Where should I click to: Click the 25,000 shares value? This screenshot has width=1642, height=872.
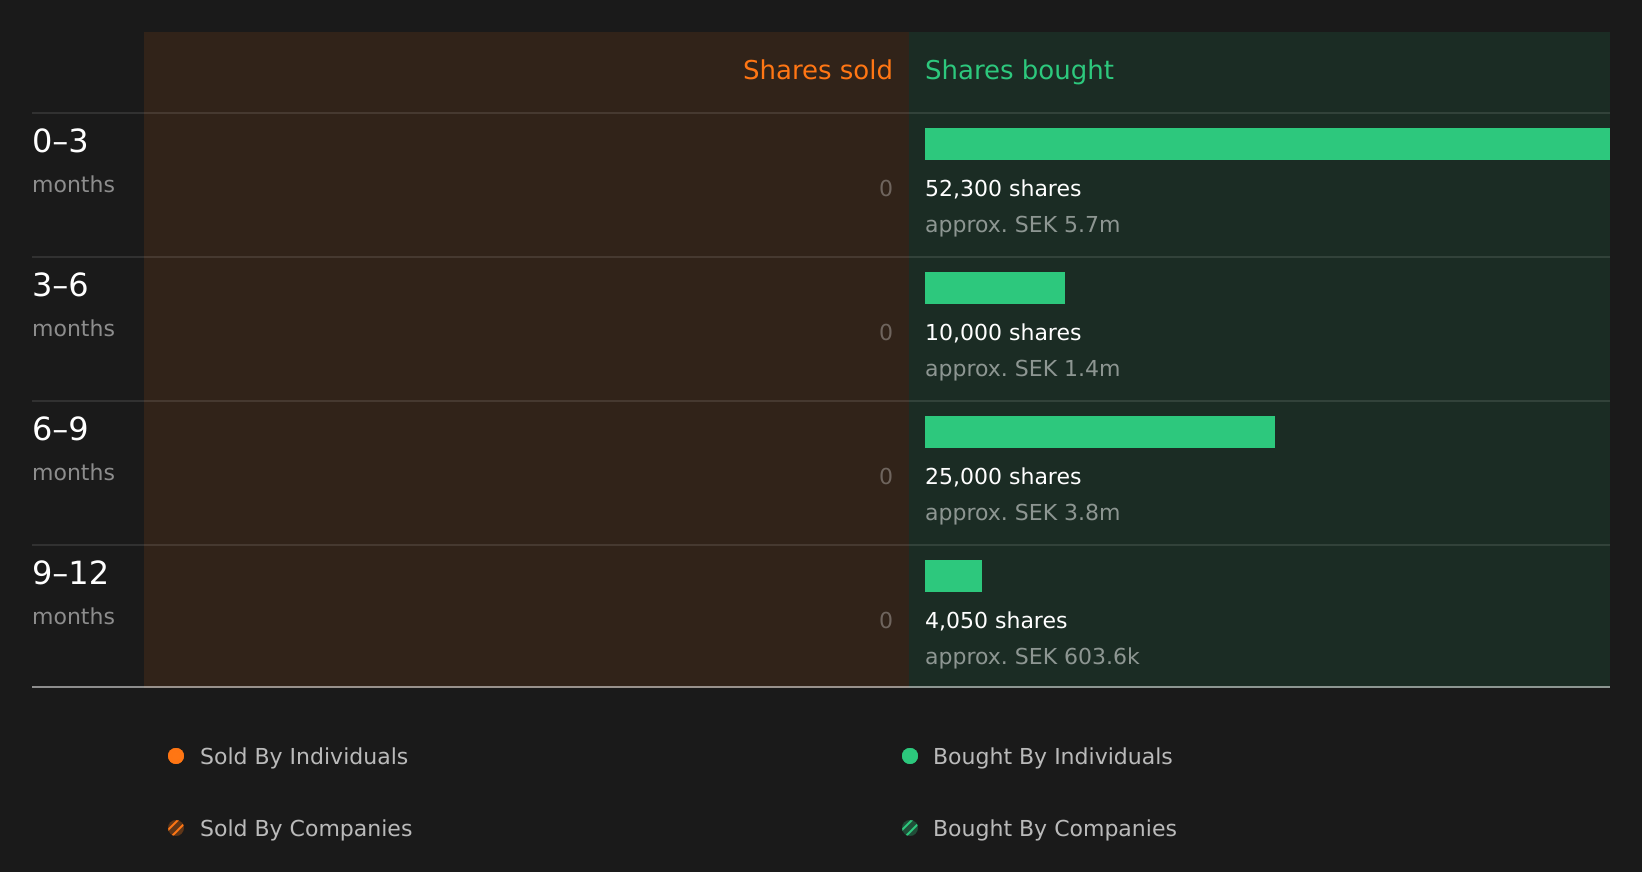tap(1003, 477)
